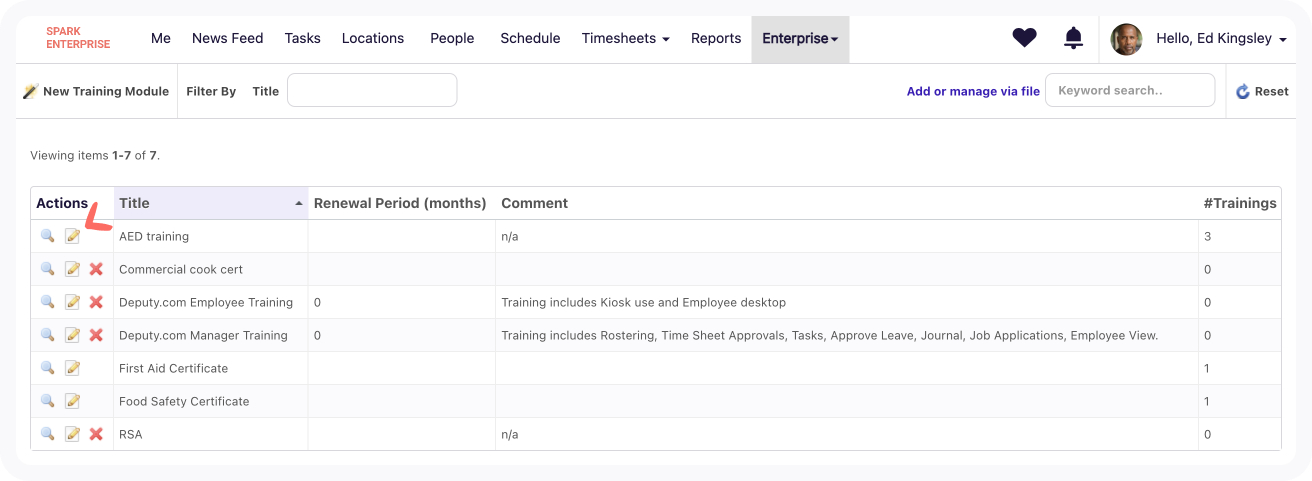Delete Deputy.com Employee Training module
Screen dimensions: 1312x481
click(x=96, y=302)
